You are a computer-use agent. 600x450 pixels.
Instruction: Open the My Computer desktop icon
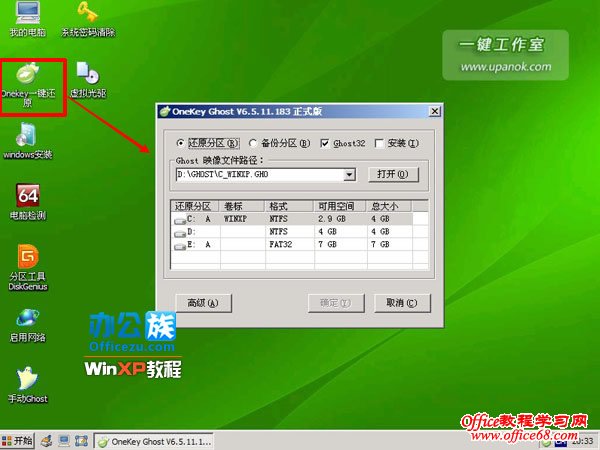(x=28, y=19)
